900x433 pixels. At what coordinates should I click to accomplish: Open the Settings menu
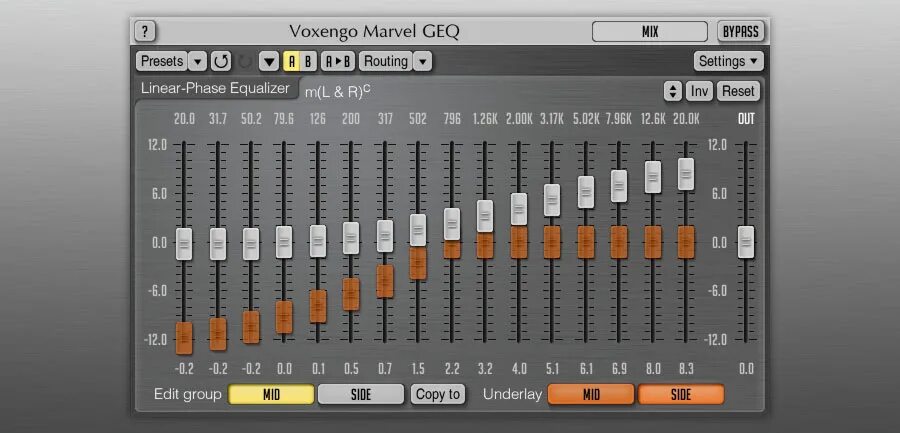click(729, 61)
